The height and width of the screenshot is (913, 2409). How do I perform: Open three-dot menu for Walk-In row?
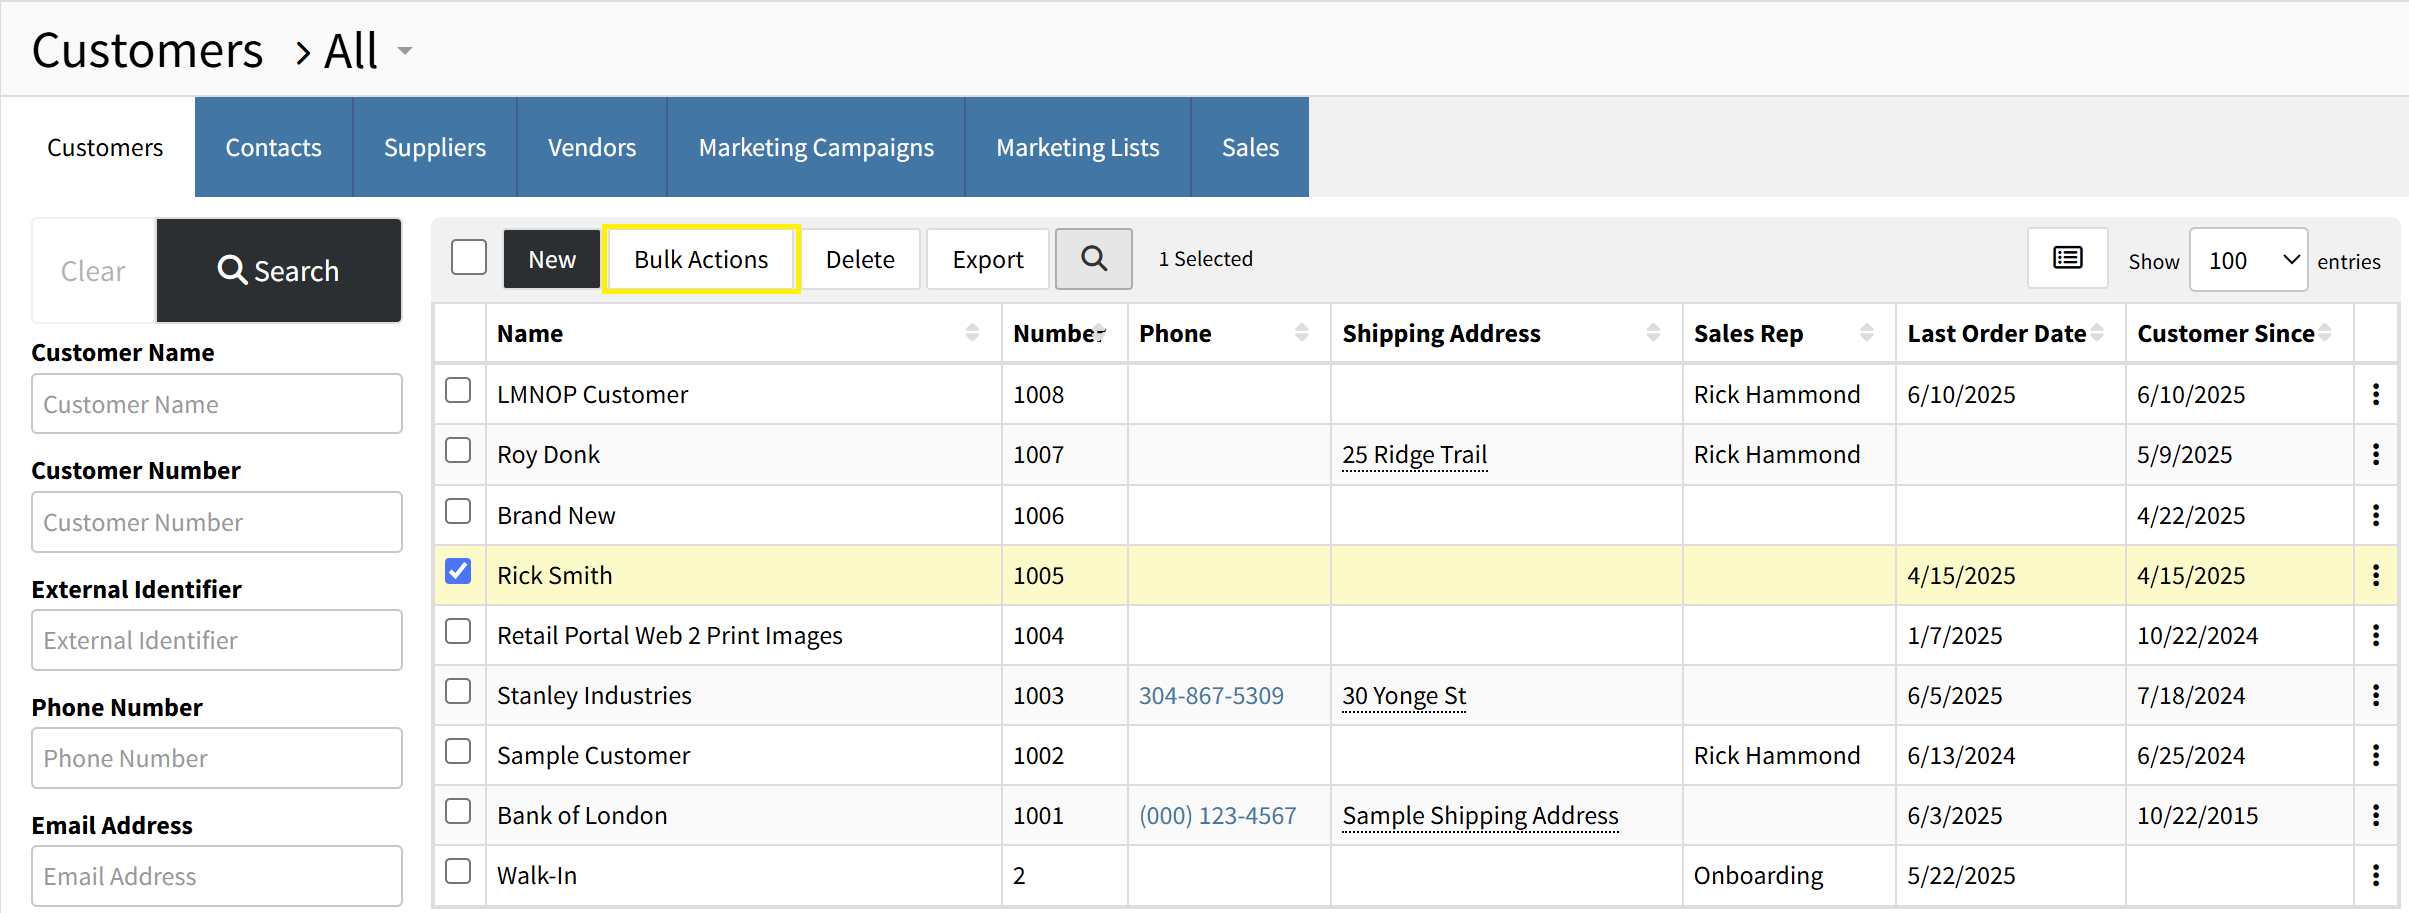click(x=2376, y=875)
